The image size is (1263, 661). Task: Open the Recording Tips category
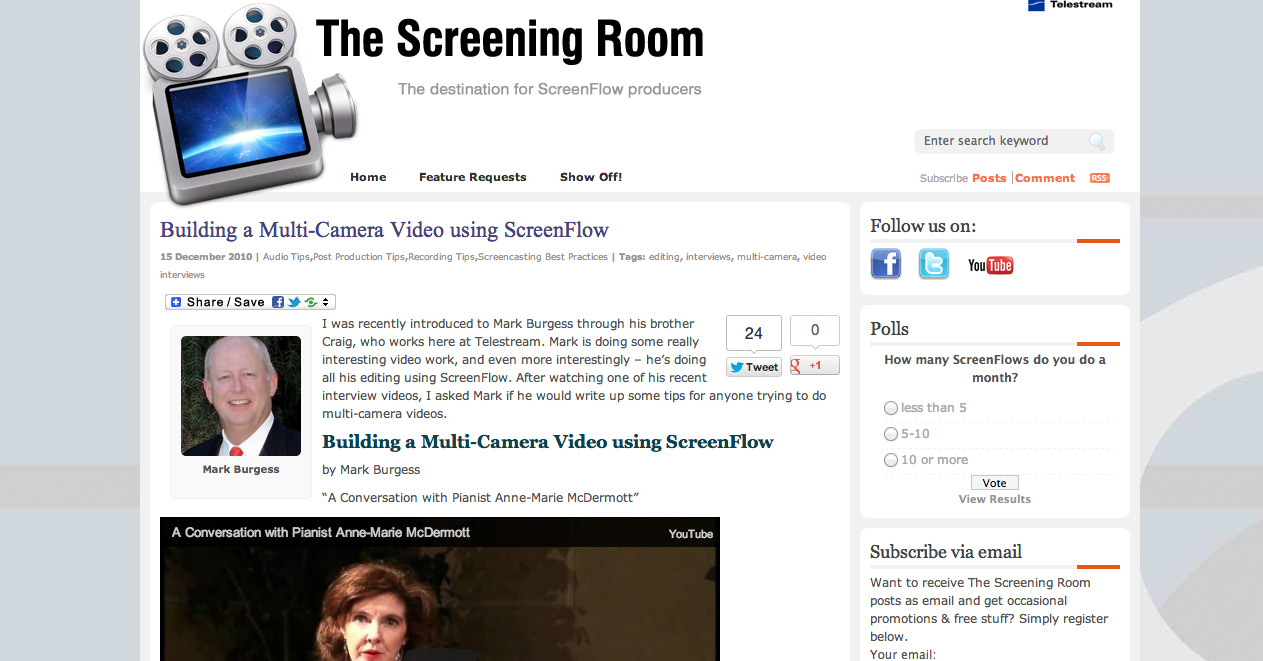click(441, 257)
